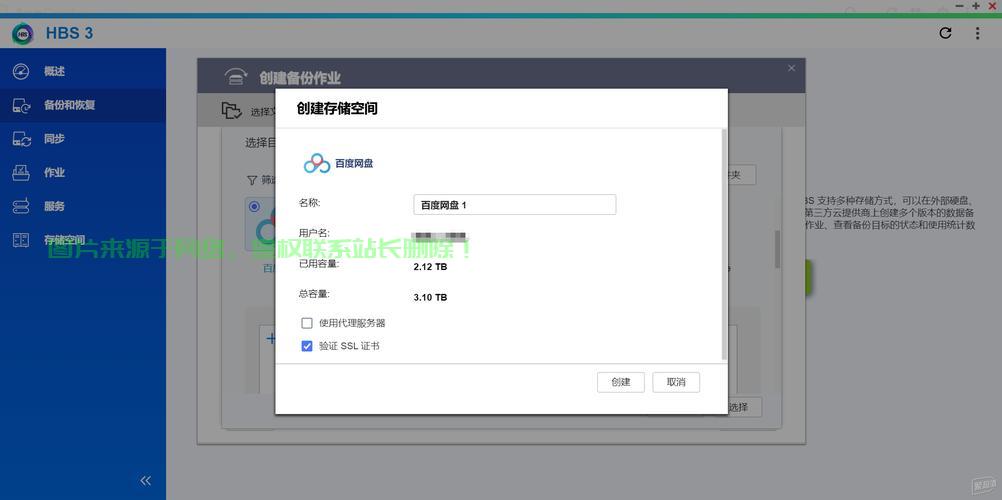
Task: Click the plus icon behind the dialog
Action: (271, 338)
